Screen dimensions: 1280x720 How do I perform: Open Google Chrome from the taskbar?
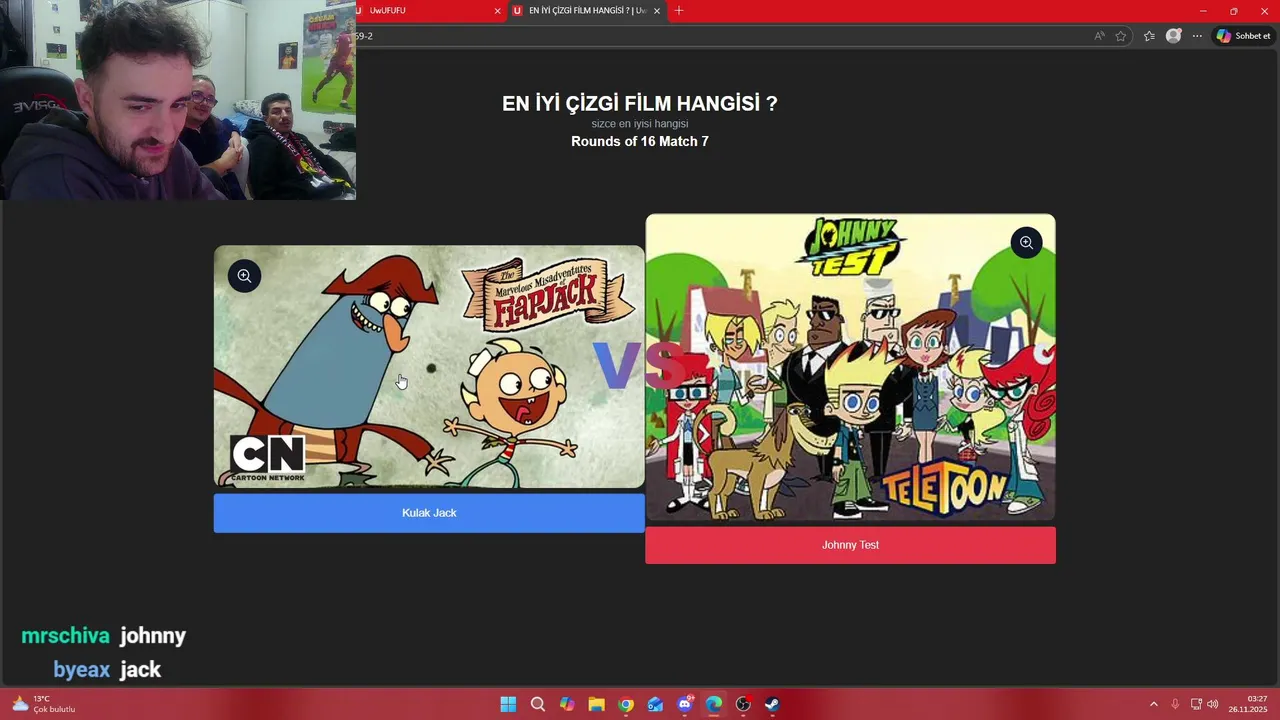click(x=626, y=704)
